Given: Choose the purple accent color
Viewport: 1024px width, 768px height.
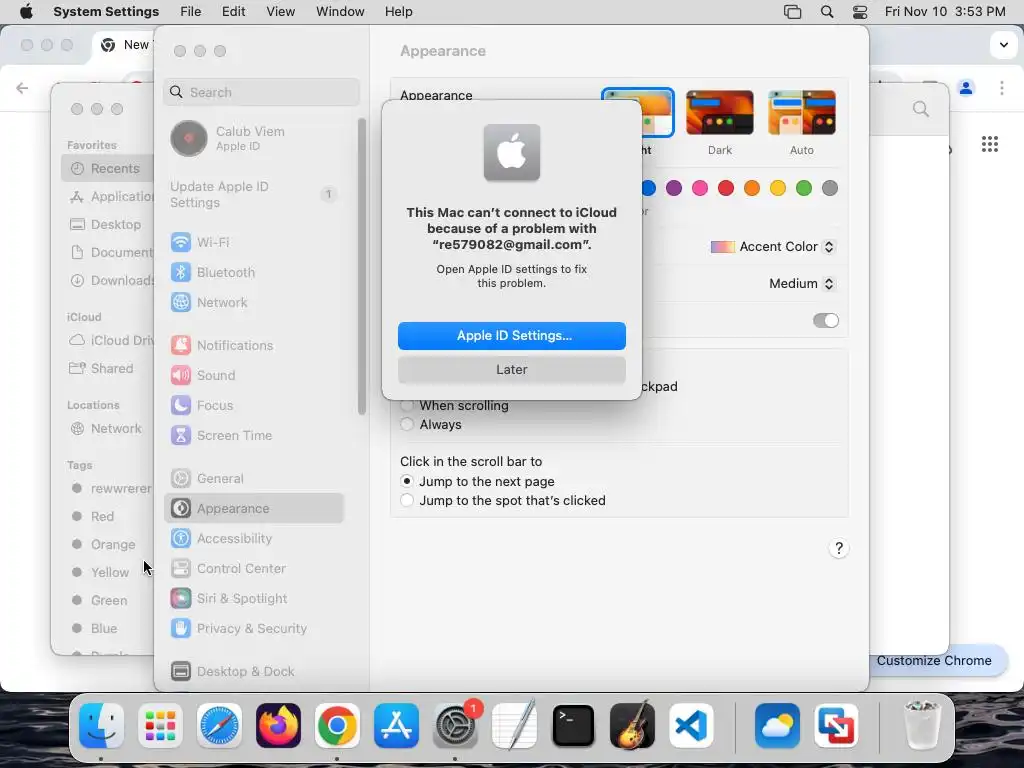Looking at the screenshot, I should tap(674, 188).
